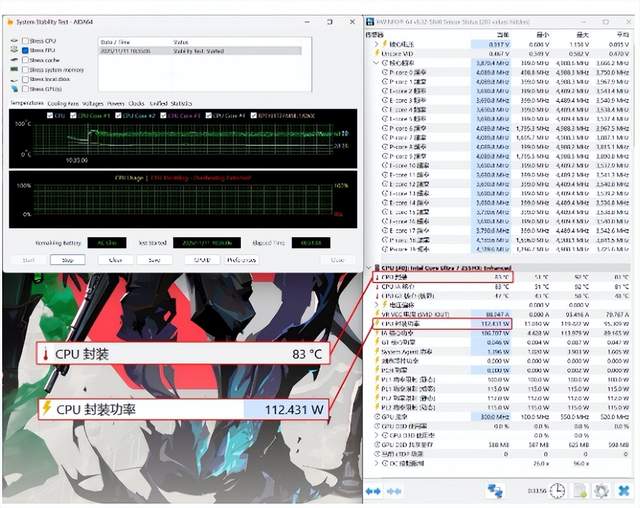This screenshot has width=640, height=508.
Task: Expand the voltage offset group row
Action: [376, 305]
